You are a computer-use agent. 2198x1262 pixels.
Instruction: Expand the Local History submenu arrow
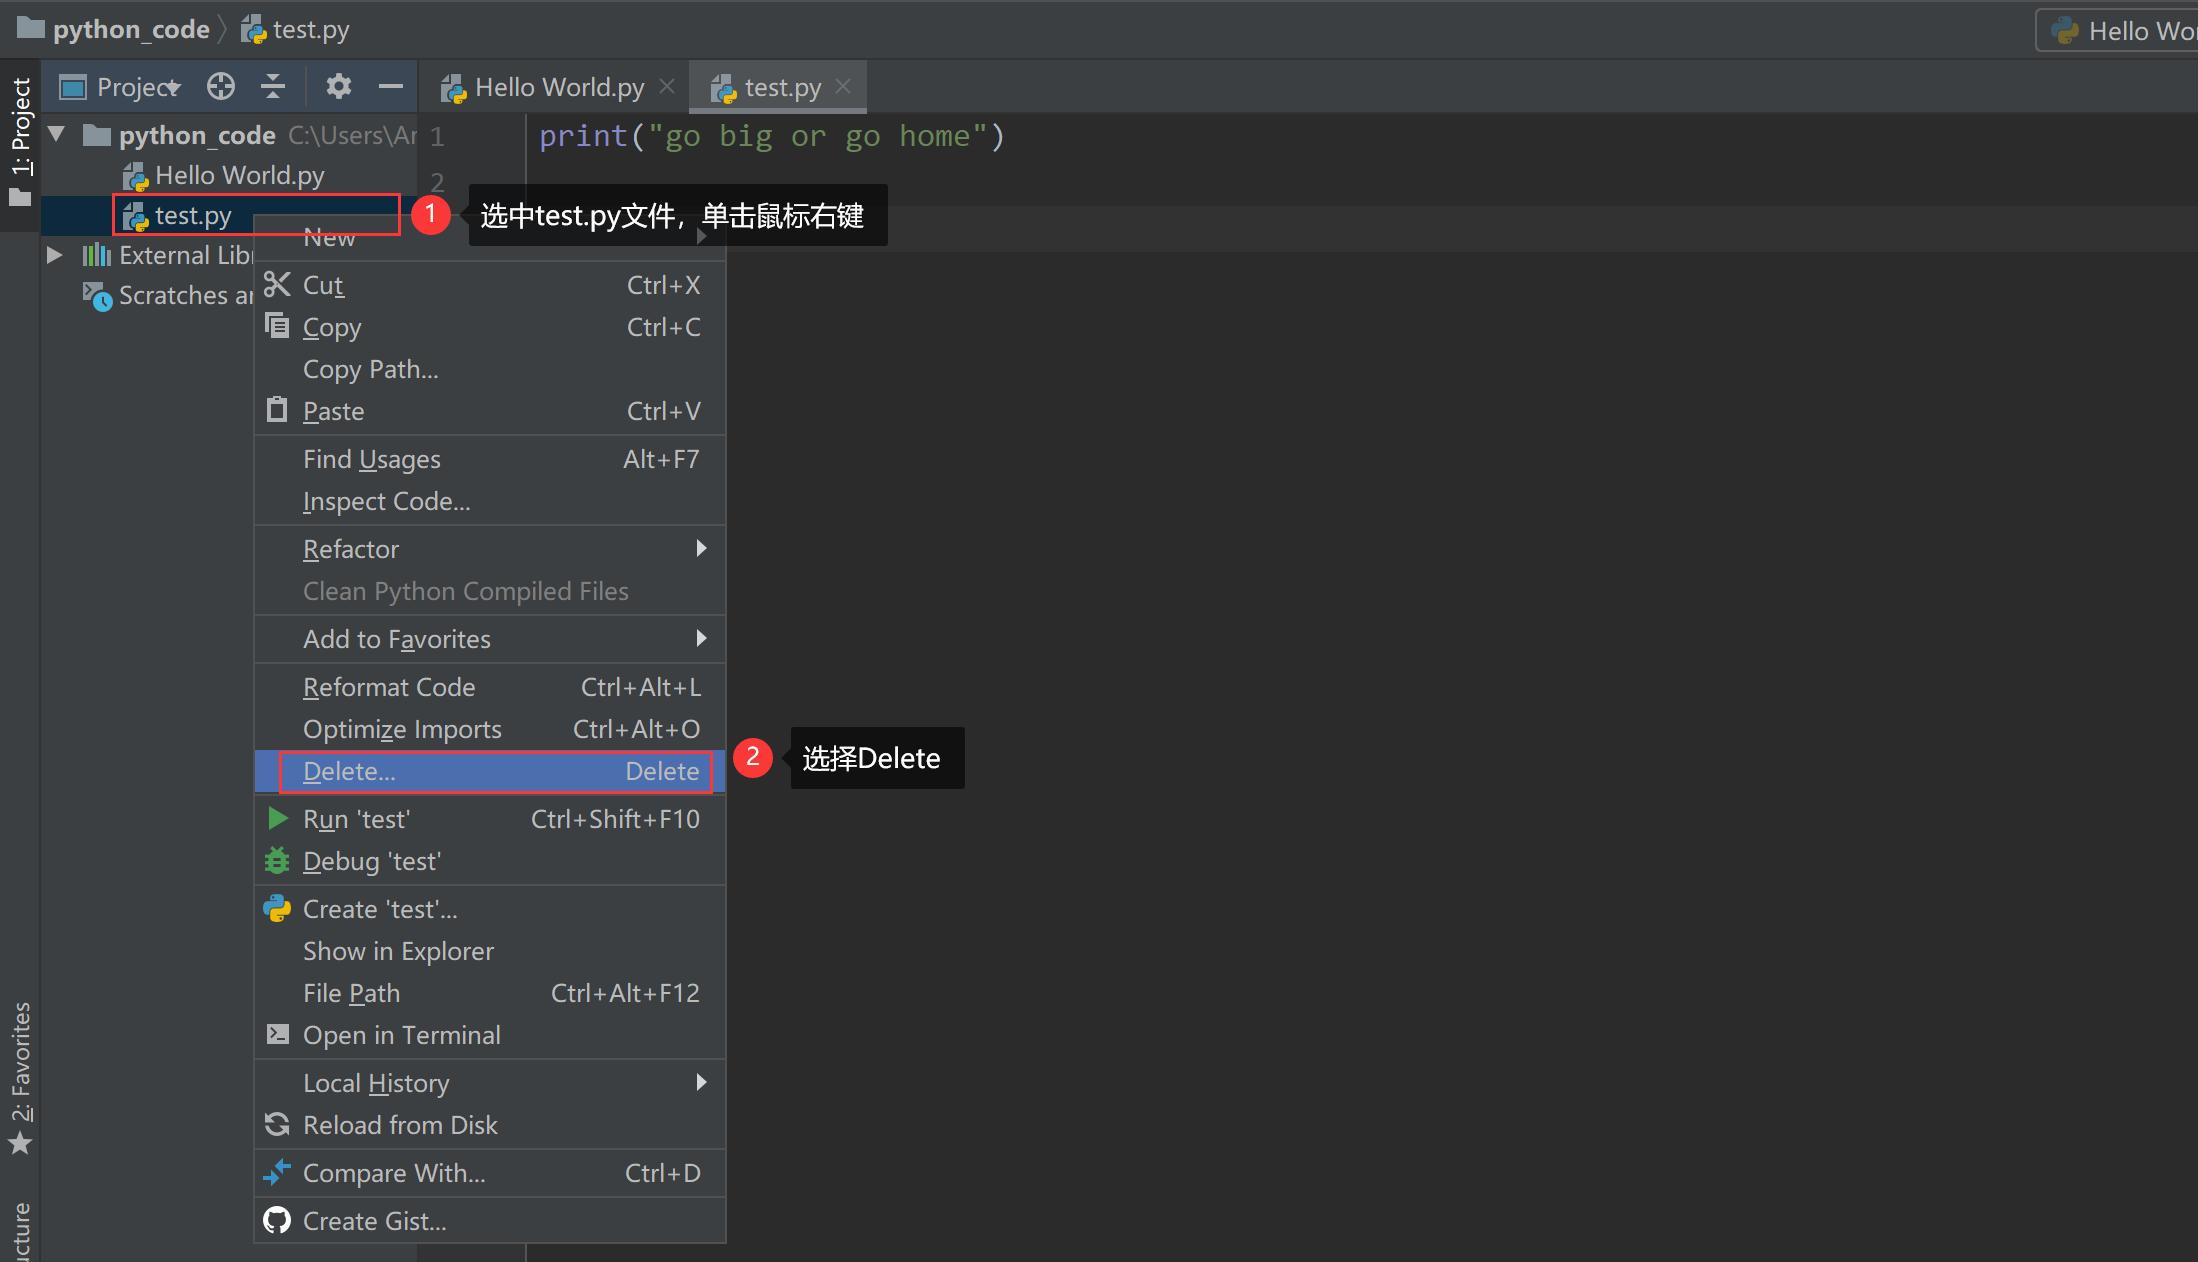coord(703,1082)
